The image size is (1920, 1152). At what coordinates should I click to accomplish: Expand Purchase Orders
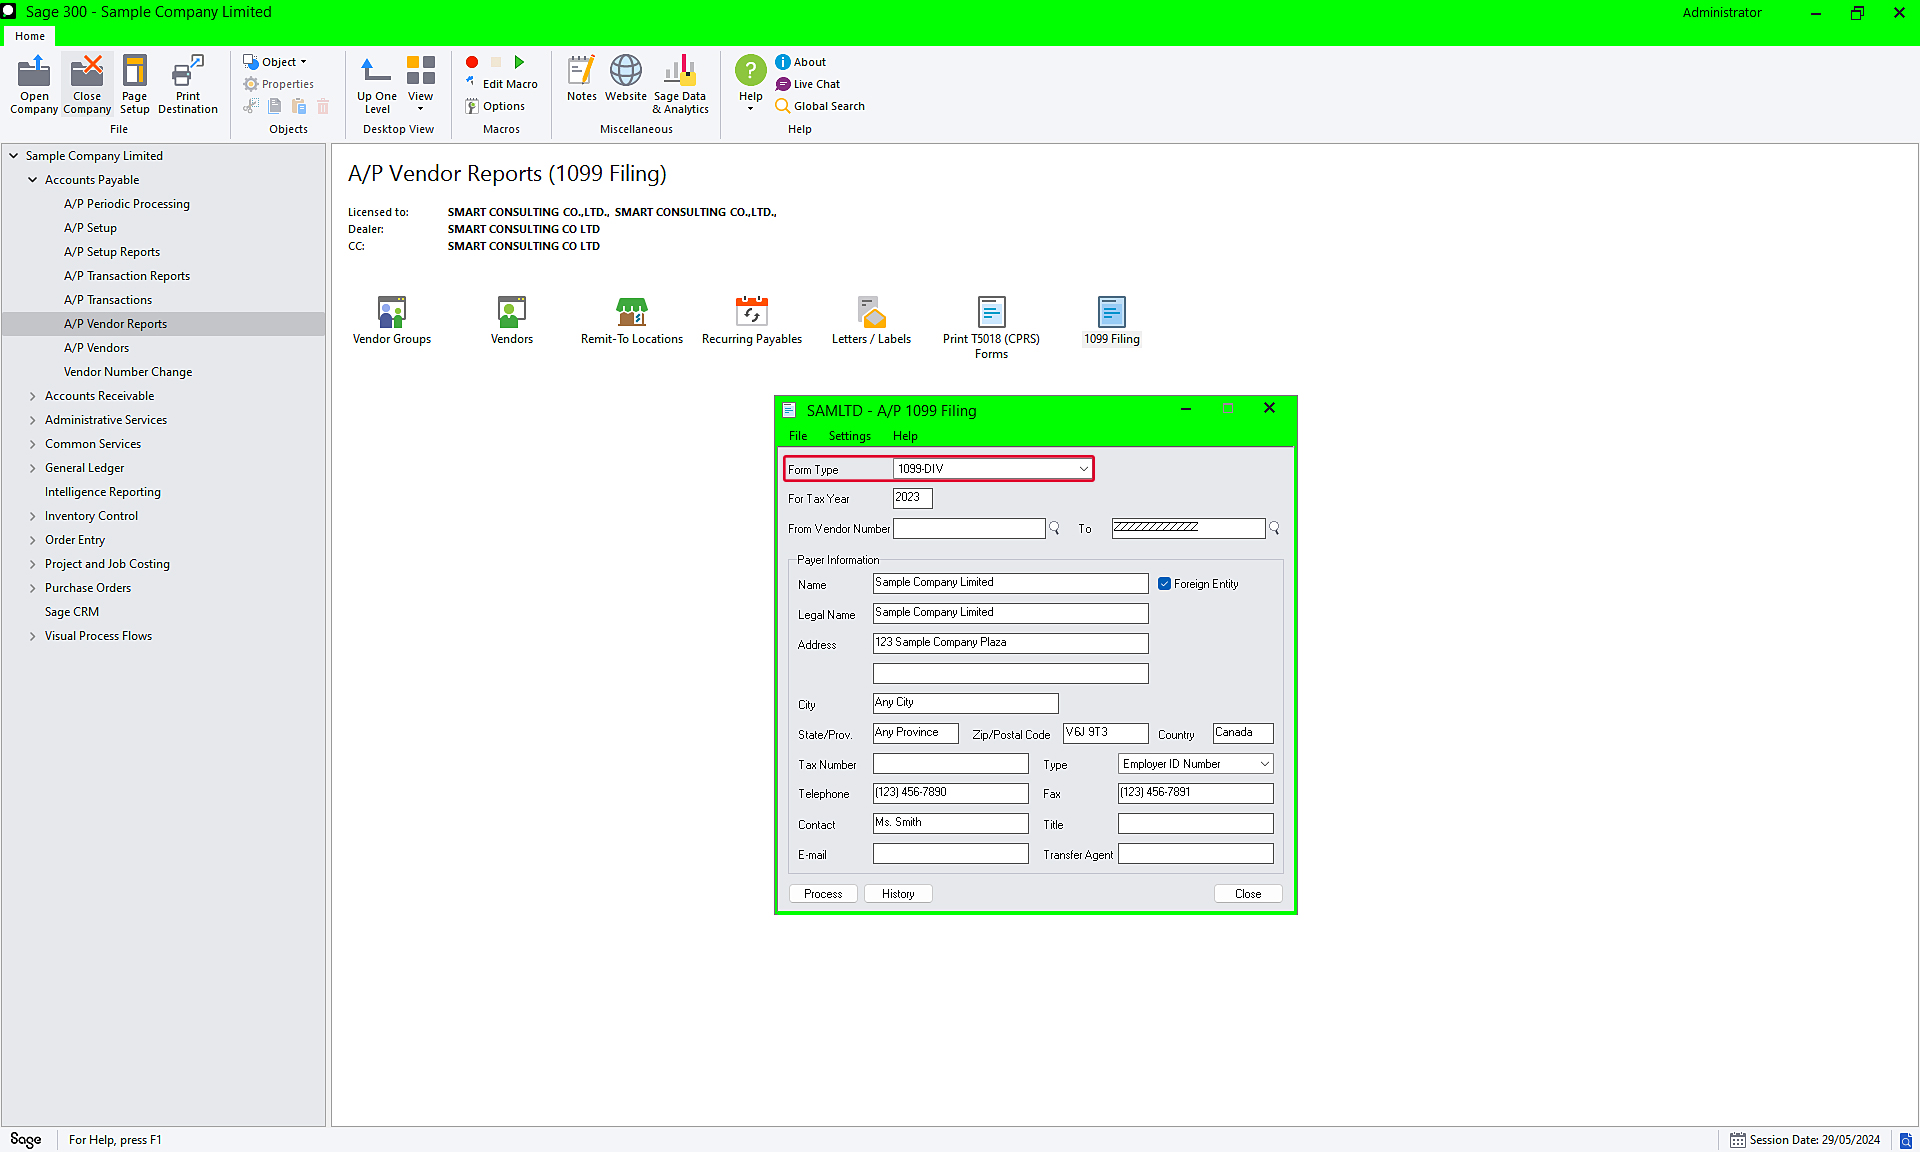[x=33, y=588]
